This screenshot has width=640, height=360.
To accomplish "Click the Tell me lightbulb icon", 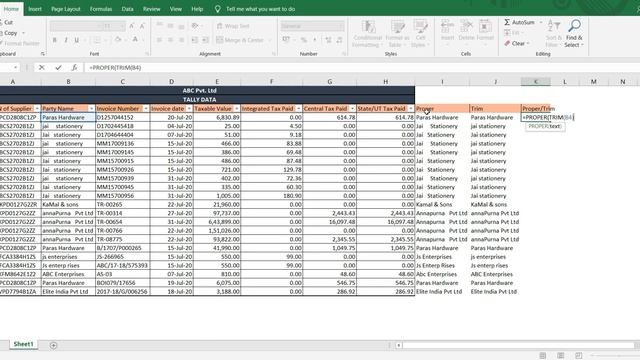I will [218, 9].
